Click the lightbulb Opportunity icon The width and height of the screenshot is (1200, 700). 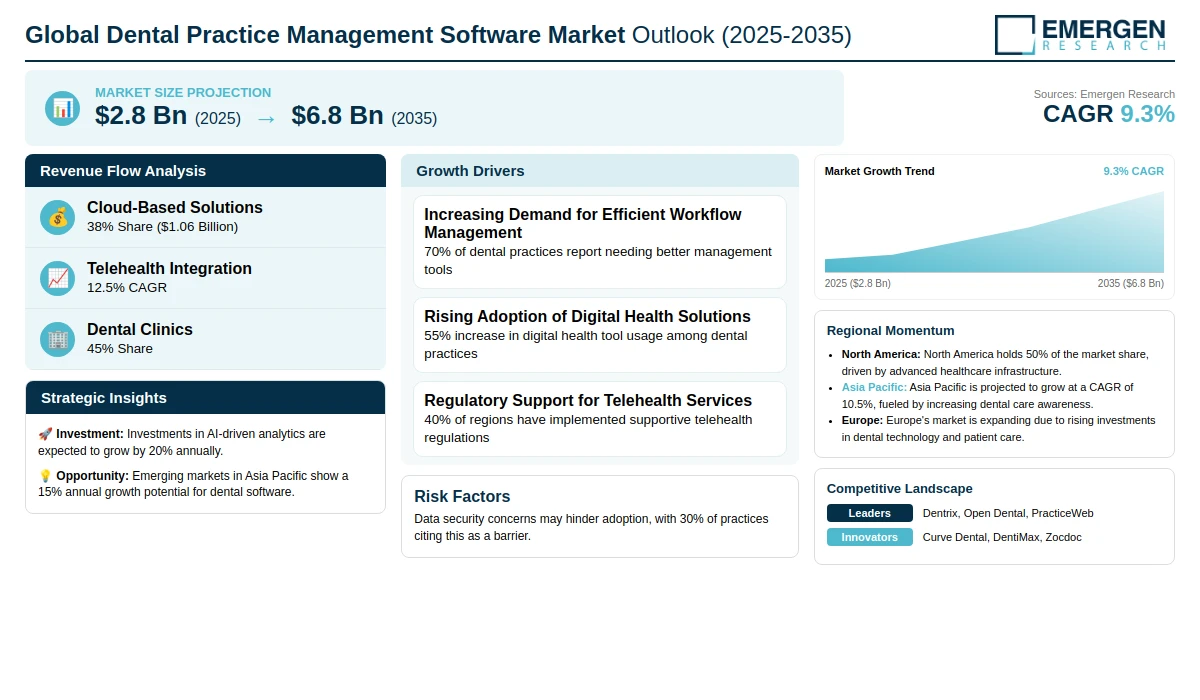45,476
